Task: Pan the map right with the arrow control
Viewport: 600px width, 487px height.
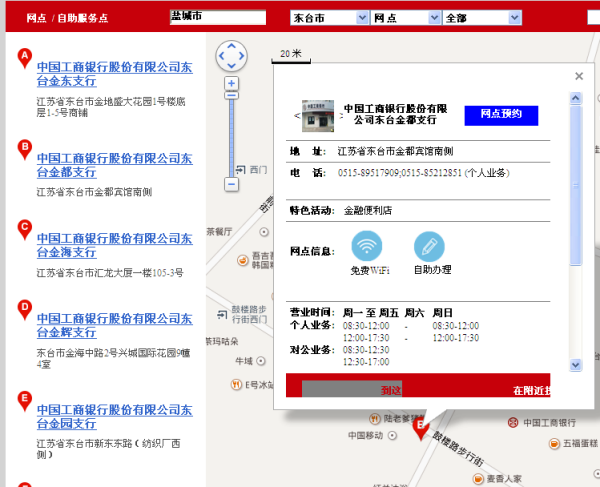Action: pos(241,56)
